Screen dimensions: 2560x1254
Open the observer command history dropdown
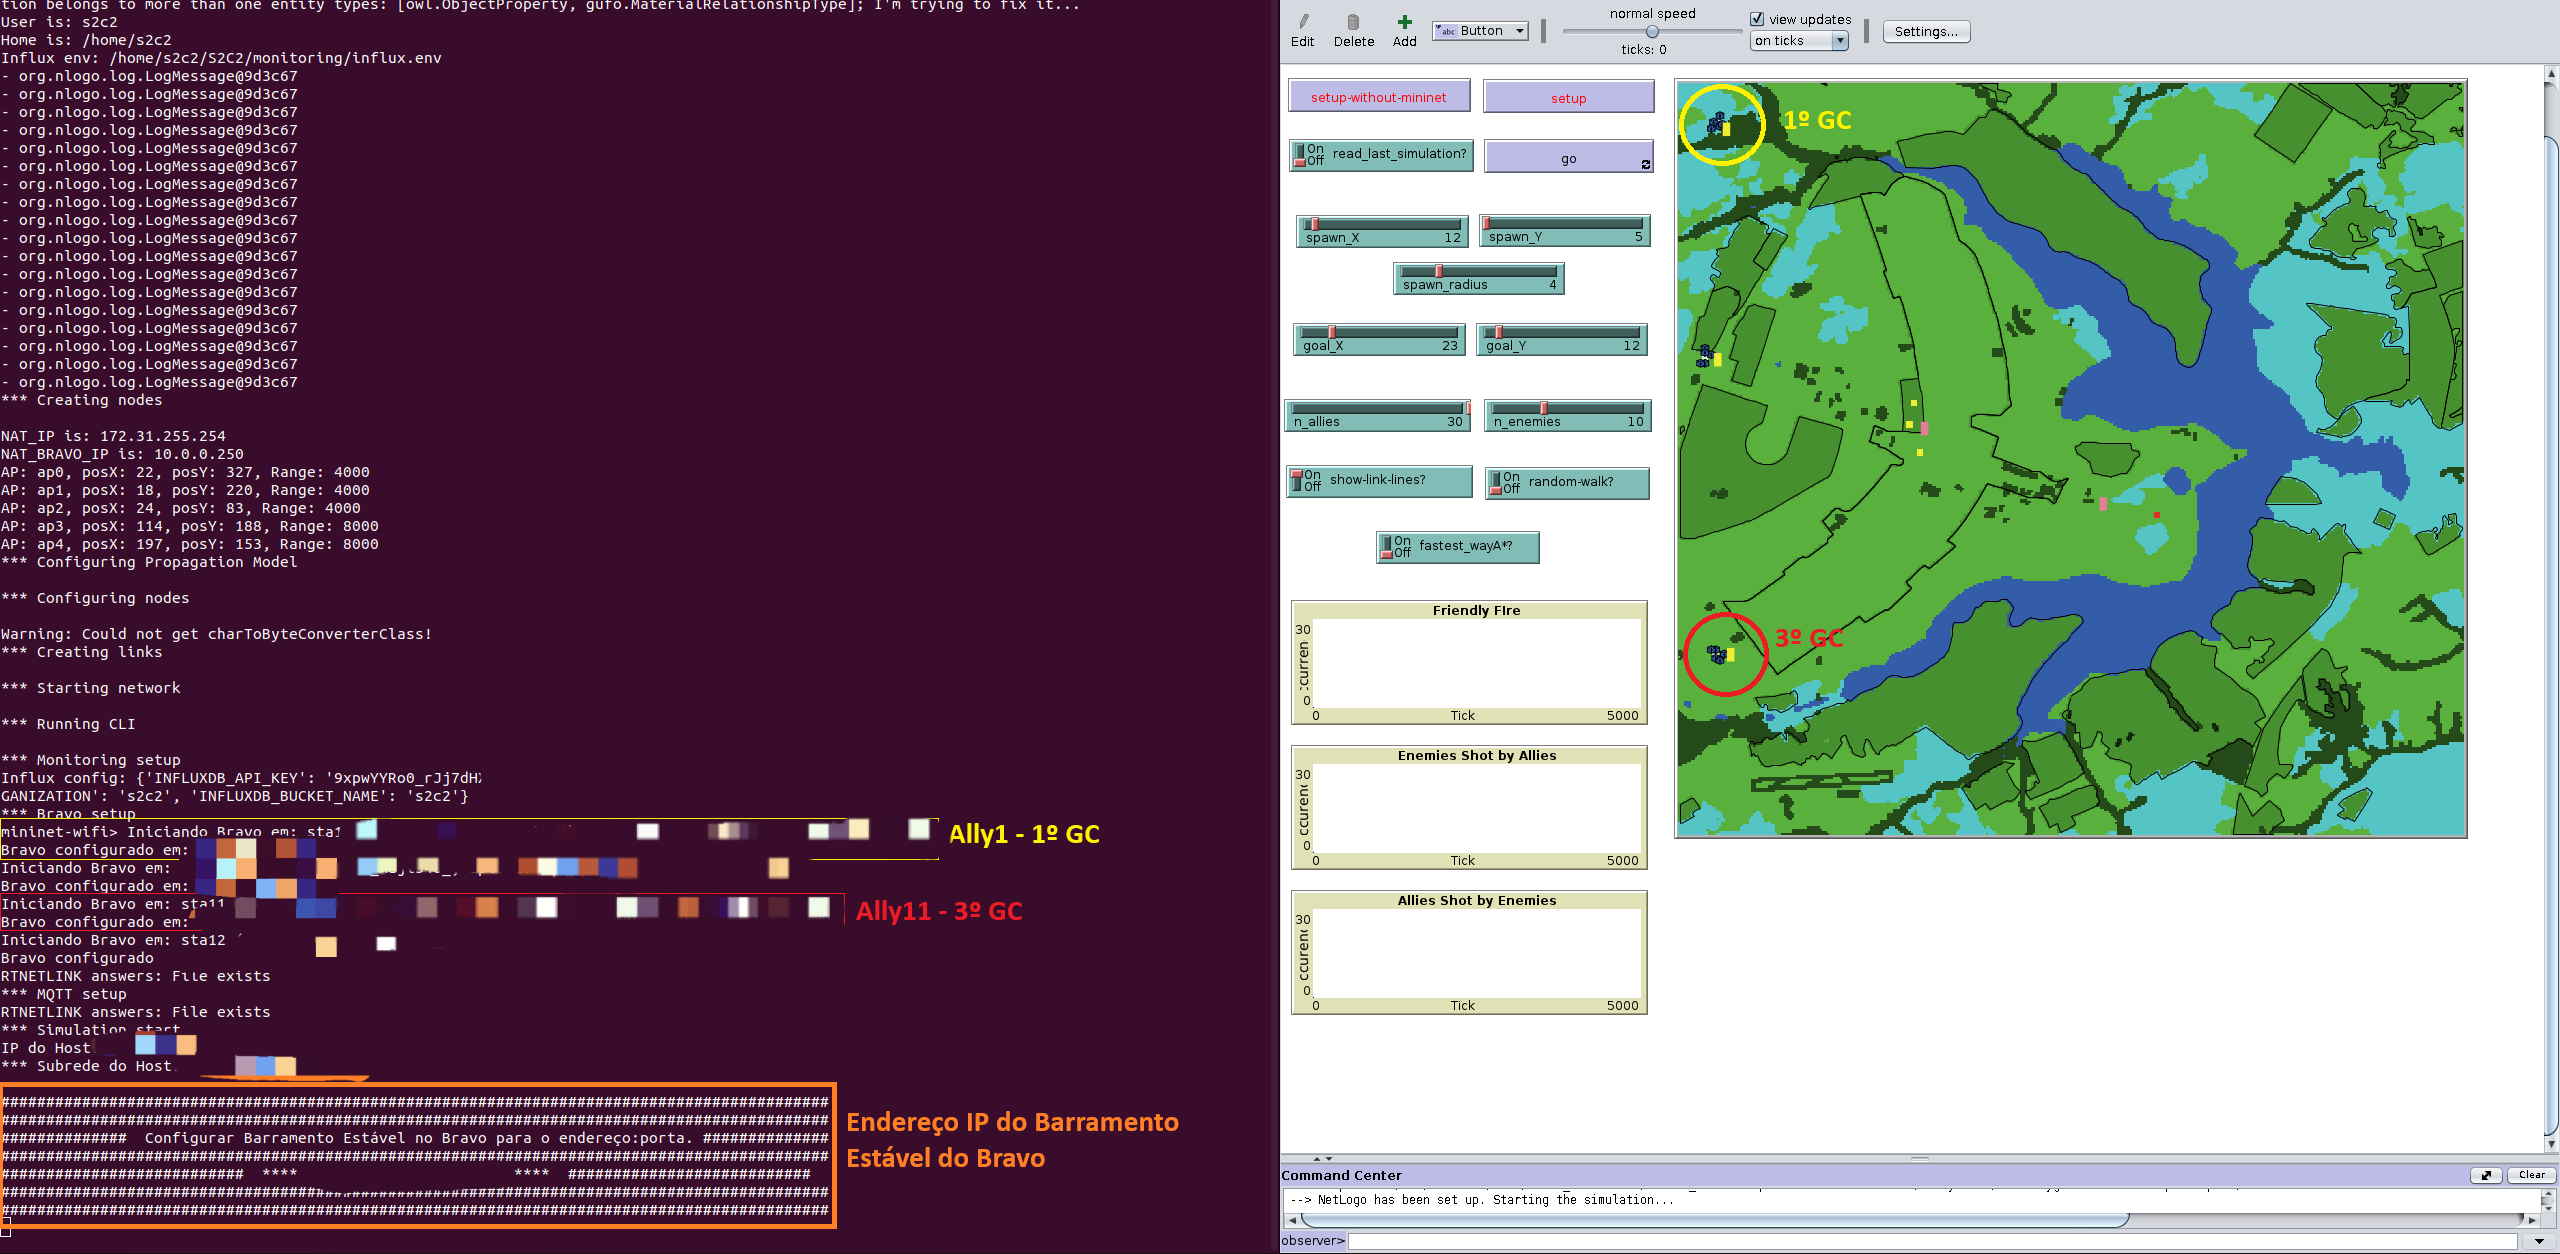[x=2538, y=1241]
